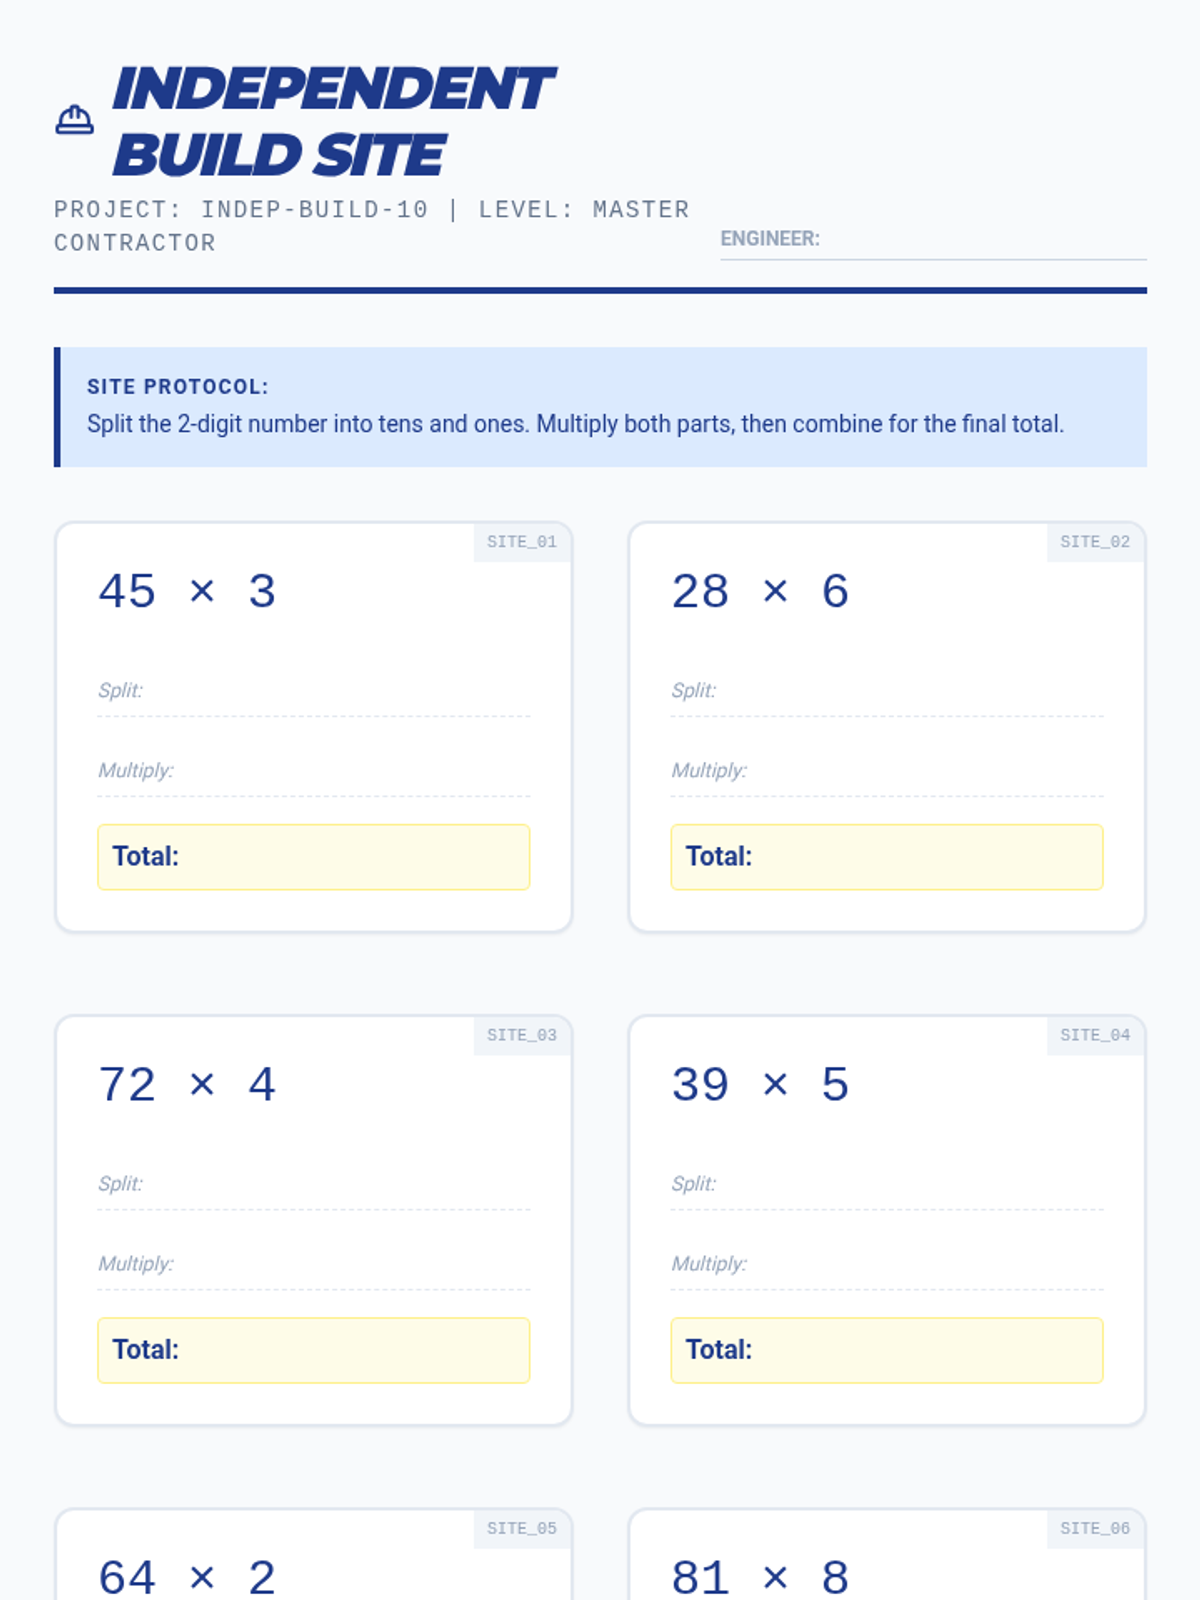
Task: Click the Split line under 28 × 6
Action: pos(887,693)
